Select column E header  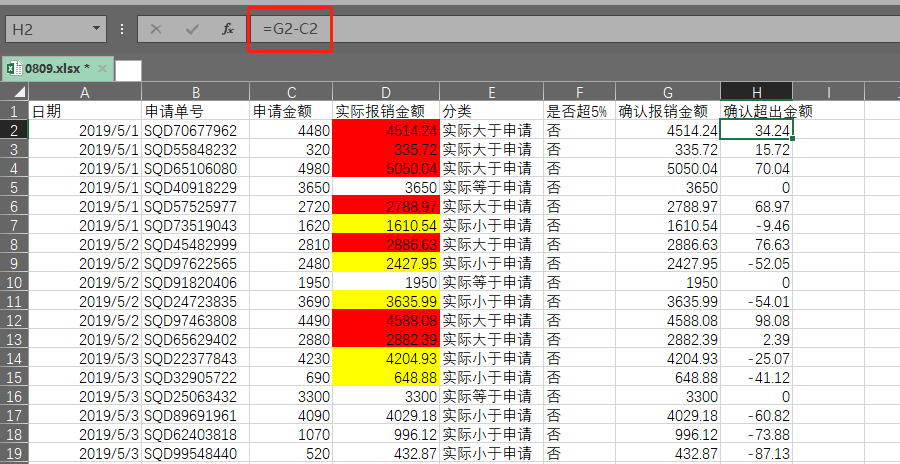pyautogui.click(x=492, y=92)
